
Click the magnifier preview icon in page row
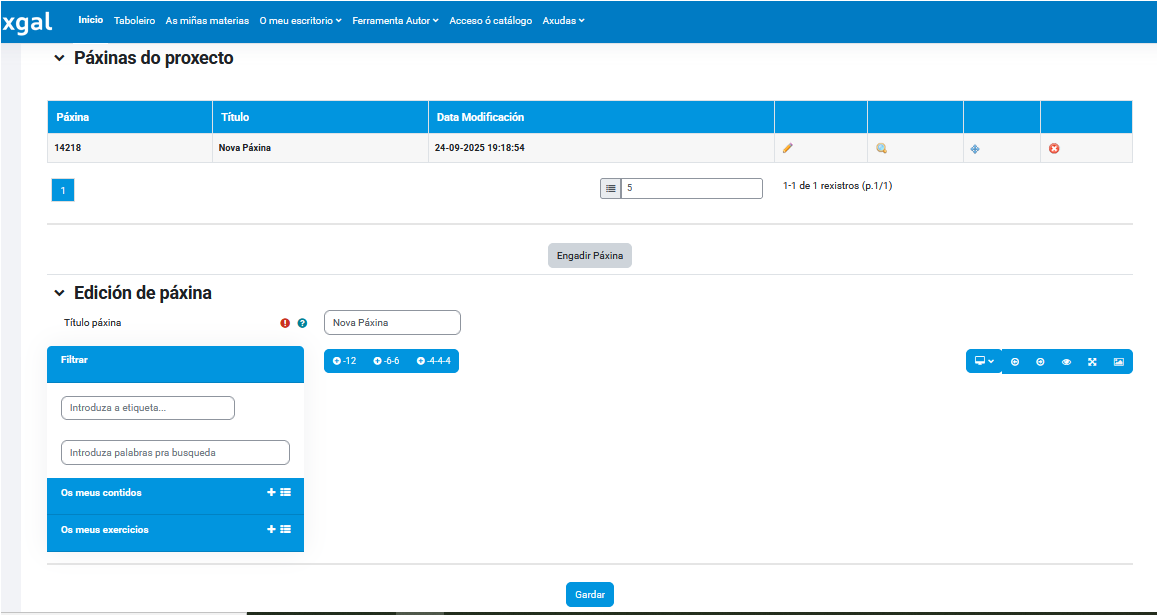click(x=881, y=148)
